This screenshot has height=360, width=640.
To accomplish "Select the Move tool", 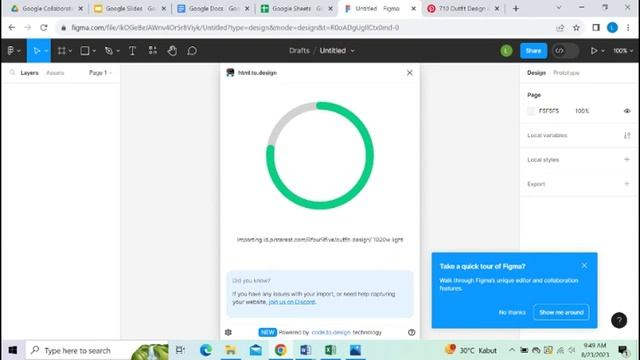I will click(36, 51).
